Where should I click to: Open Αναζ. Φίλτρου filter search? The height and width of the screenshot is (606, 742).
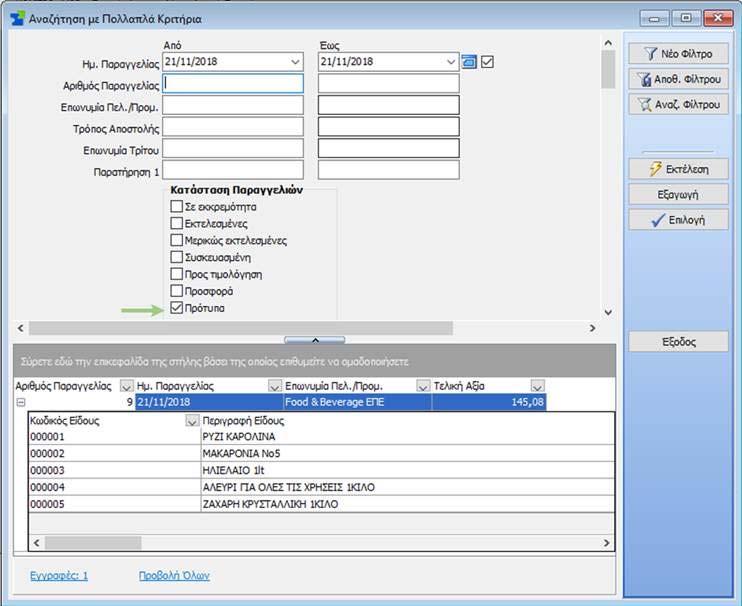tap(678, 104)
